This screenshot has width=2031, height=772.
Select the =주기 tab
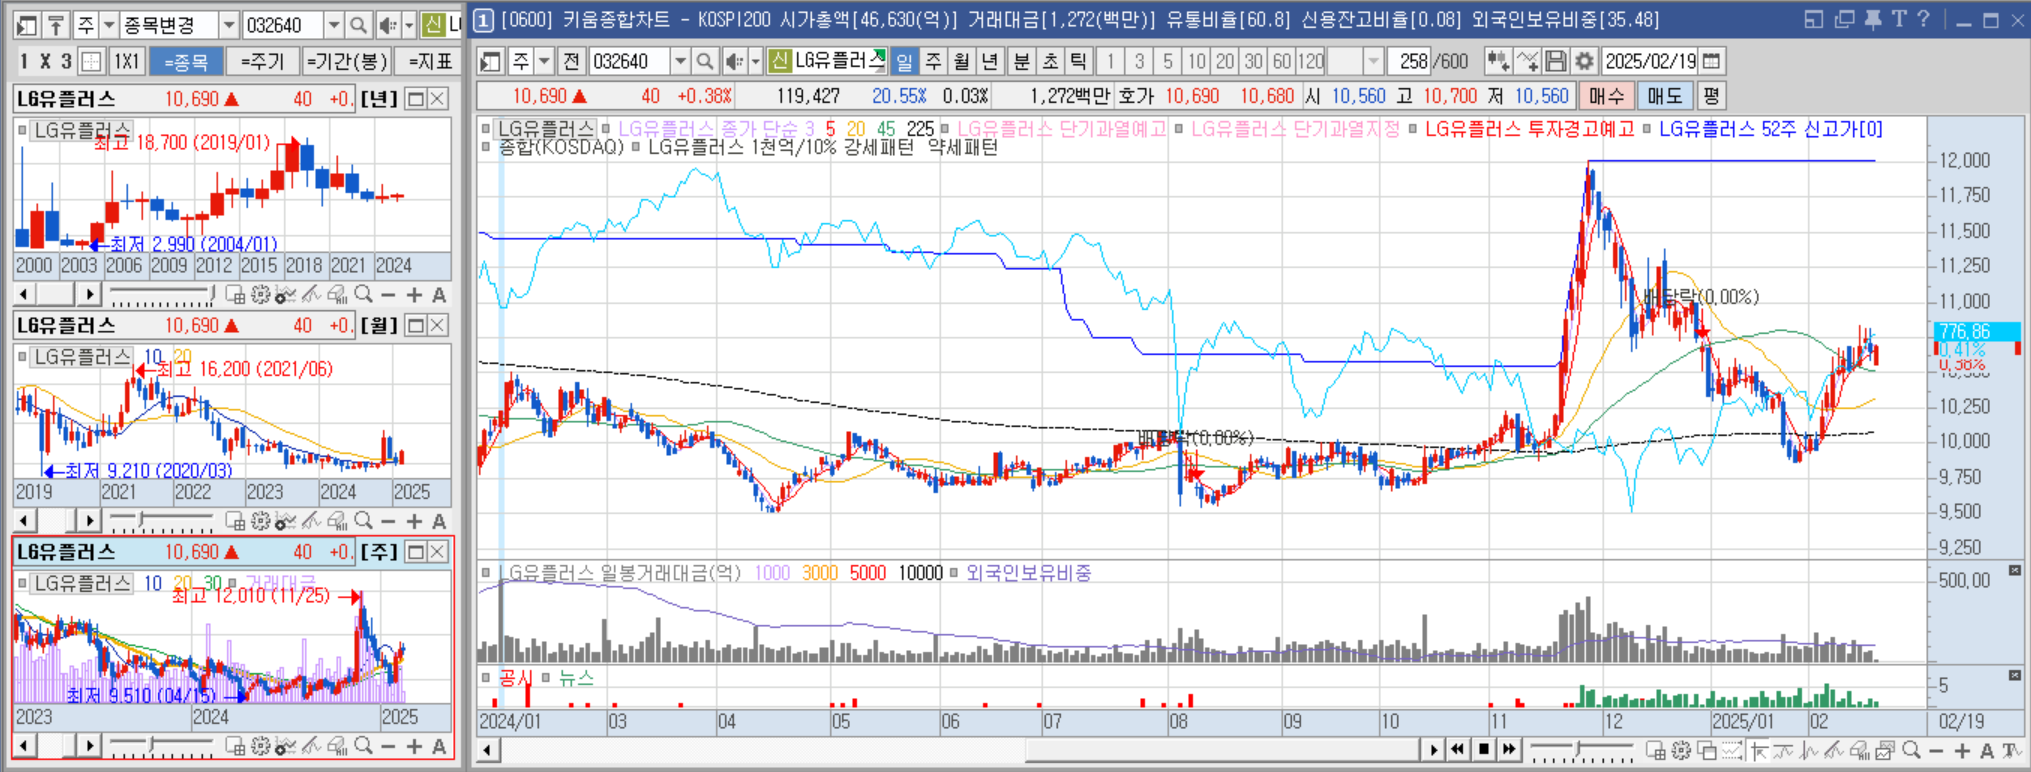tap(263, 61)
